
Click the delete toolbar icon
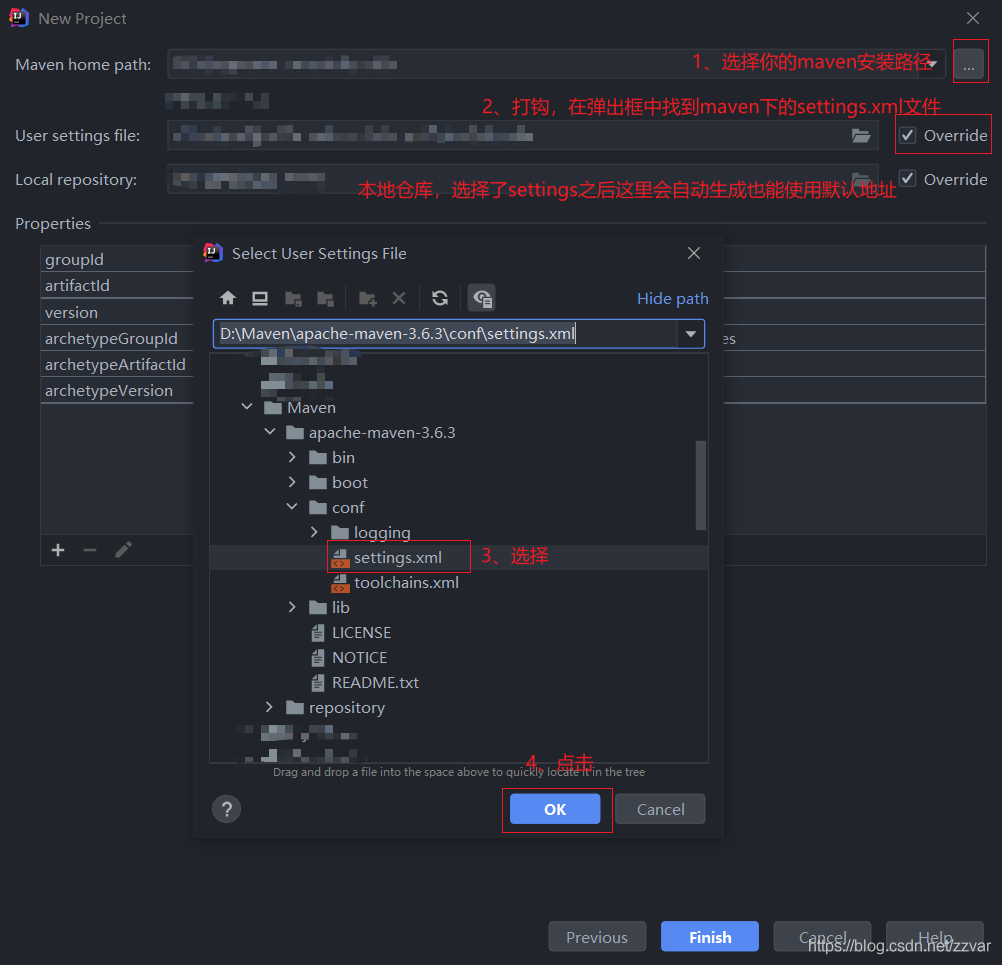click(399, 298)
